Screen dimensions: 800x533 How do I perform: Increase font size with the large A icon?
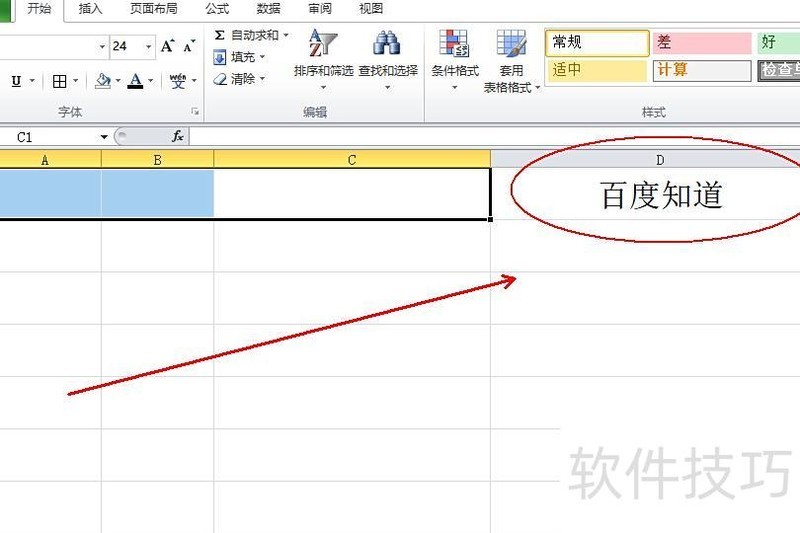(167, 46)
